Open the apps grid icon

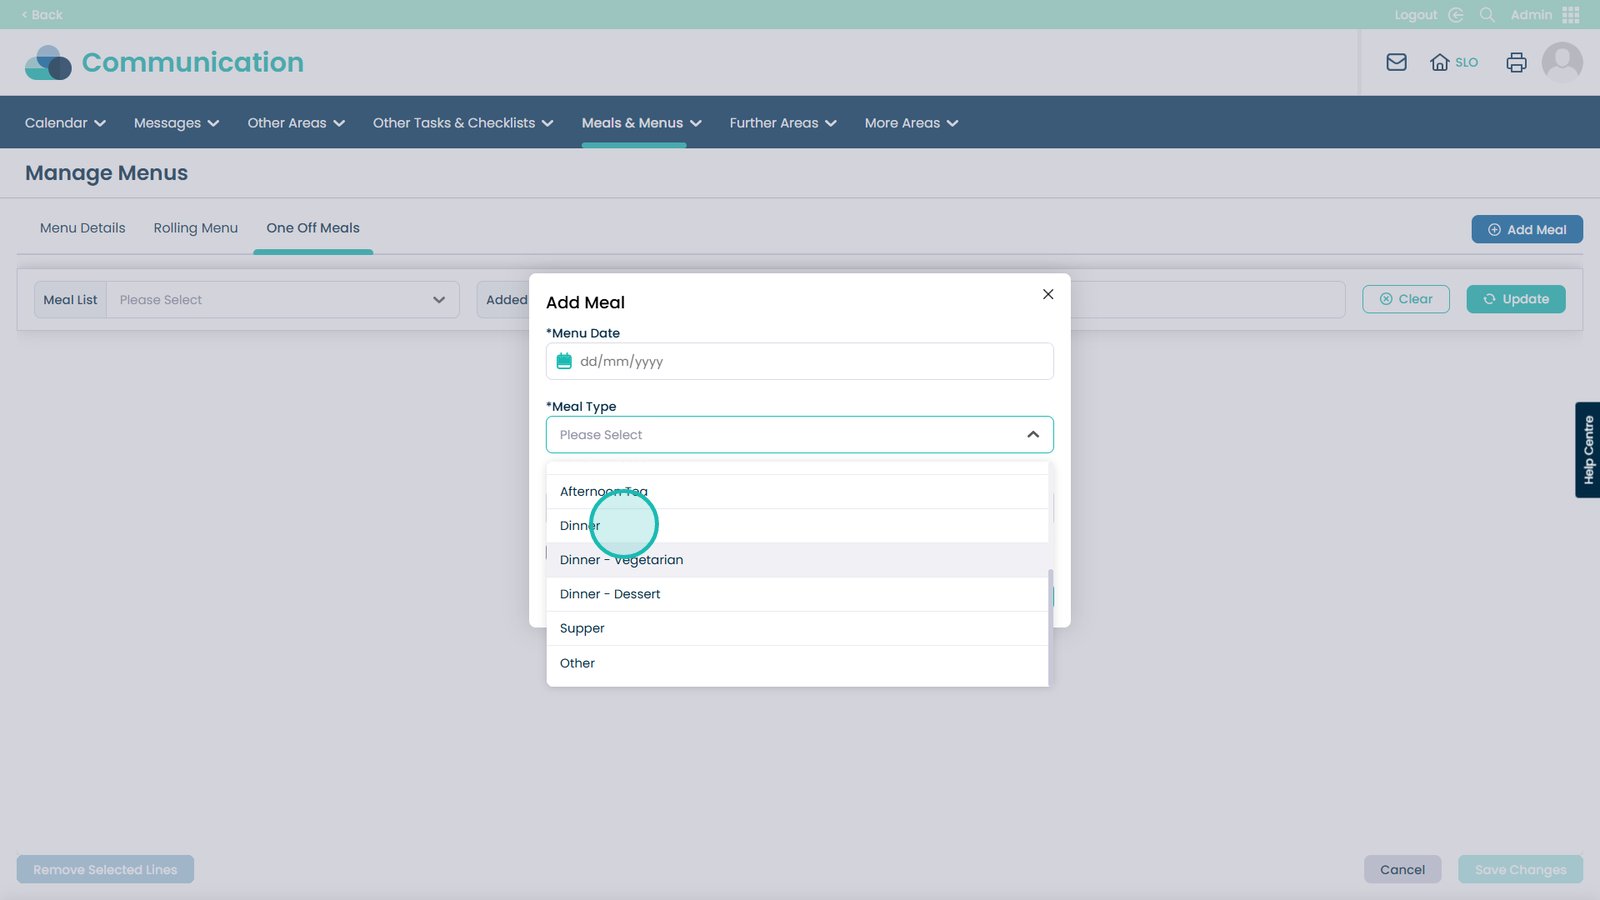(1570, 15)
